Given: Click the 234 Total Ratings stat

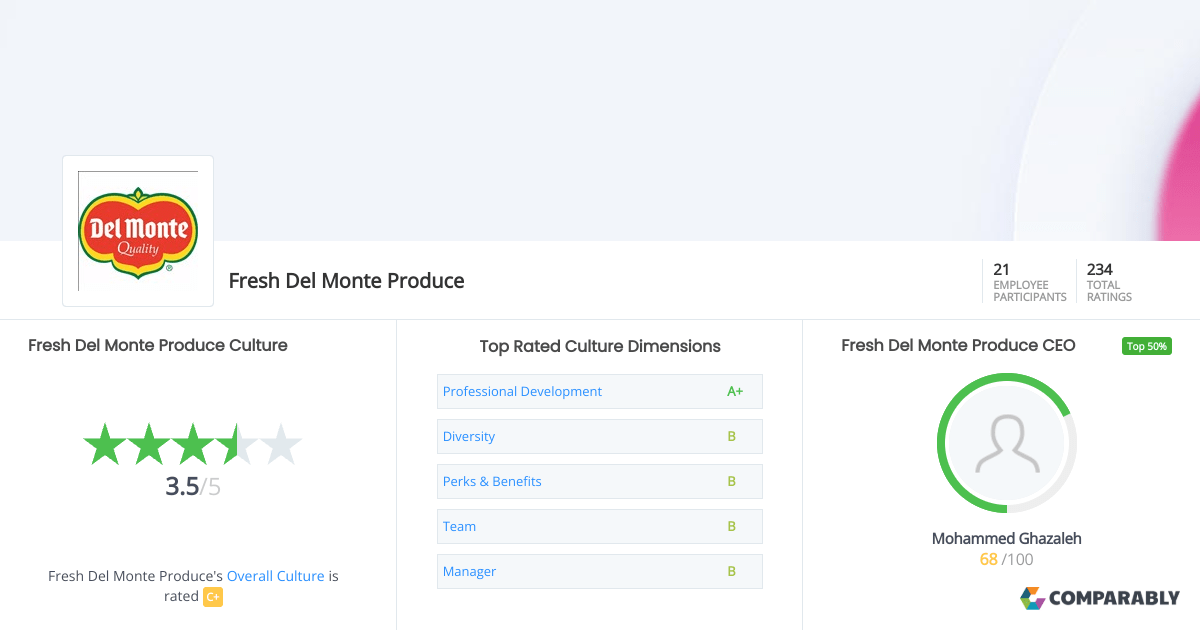Looking at the screenshot, I should coord(1110,282).
